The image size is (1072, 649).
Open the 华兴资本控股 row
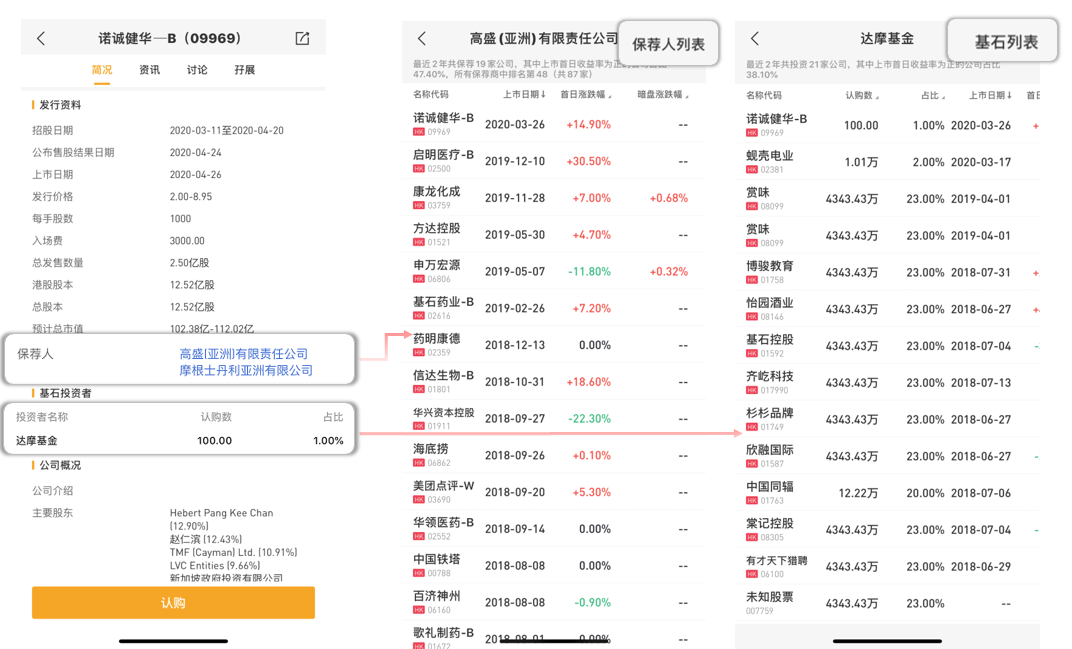coord(554,419)
